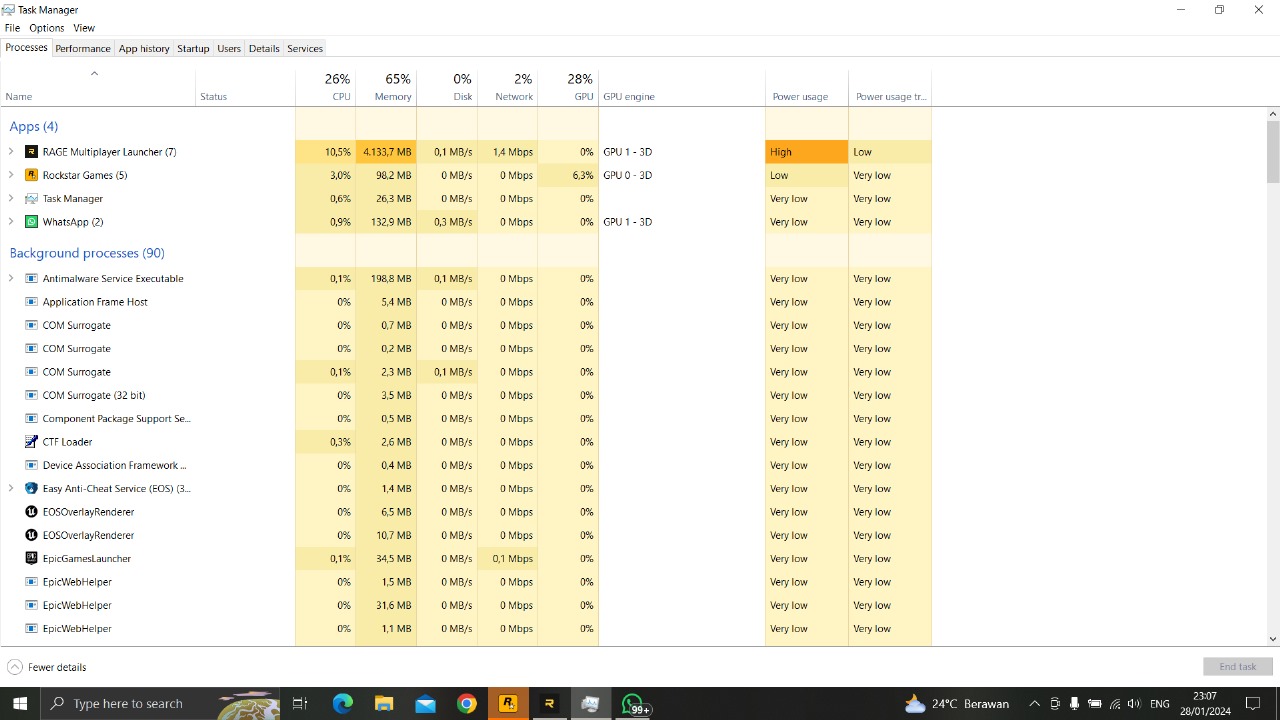
Task: Click the Apps (4) group heading
Action: (34, 126)
